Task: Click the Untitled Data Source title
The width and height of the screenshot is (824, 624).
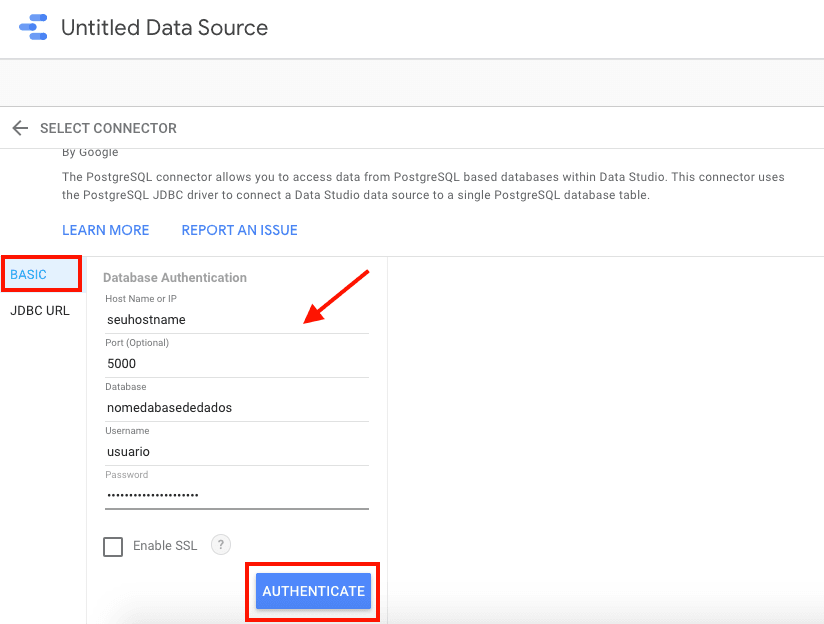Action: [x=164, y=28]
